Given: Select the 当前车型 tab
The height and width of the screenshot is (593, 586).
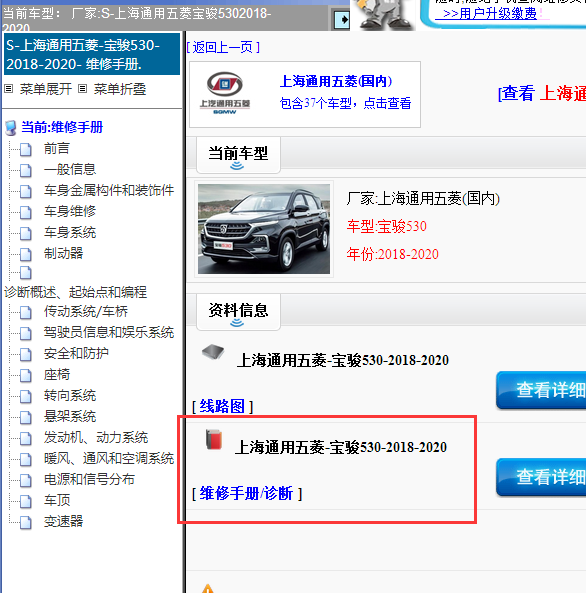Looking at the screenshot, I should (x=238, y=155).
